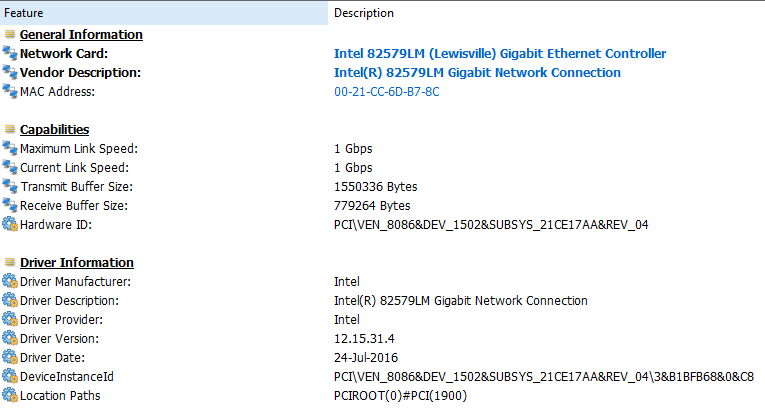Select the icon beside Transmit Buffer Size
The width and height of the screenshot is (765, 412).
coord(10,186)
